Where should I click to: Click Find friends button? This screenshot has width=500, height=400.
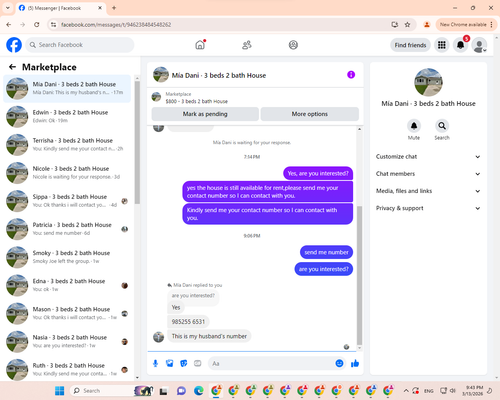(410, 45)
